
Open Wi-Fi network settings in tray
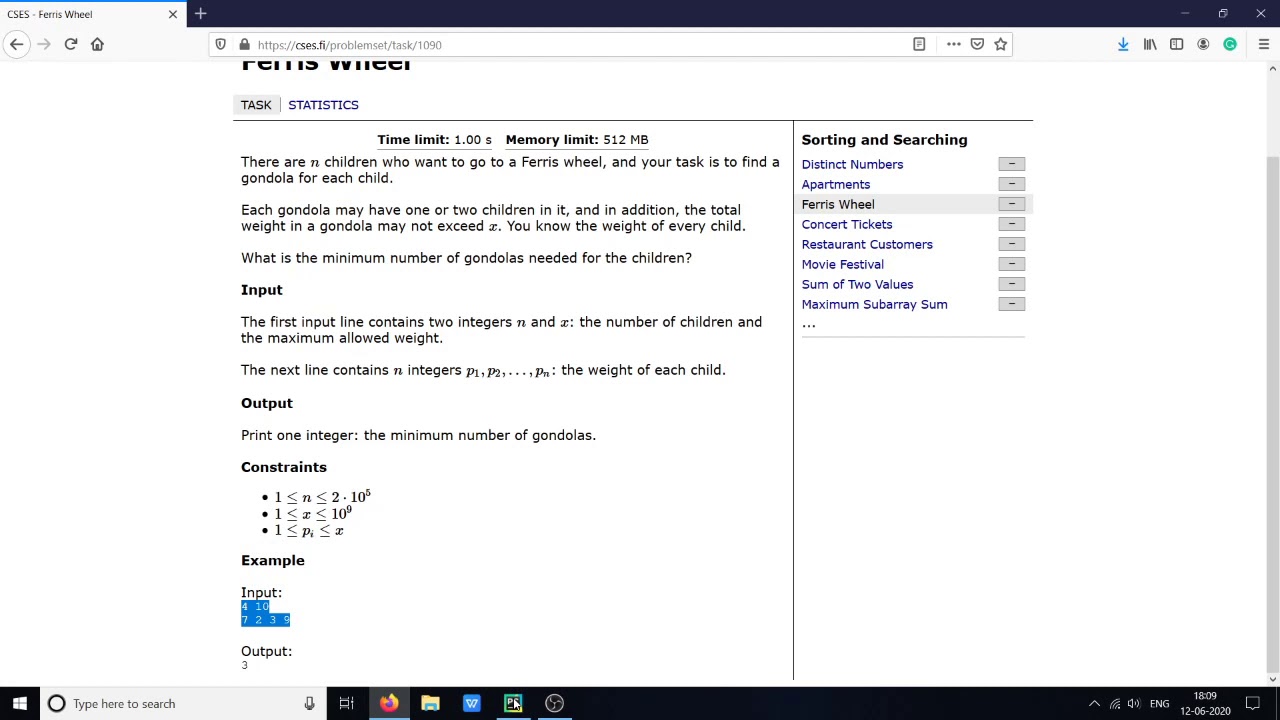tap(1115, 704)
